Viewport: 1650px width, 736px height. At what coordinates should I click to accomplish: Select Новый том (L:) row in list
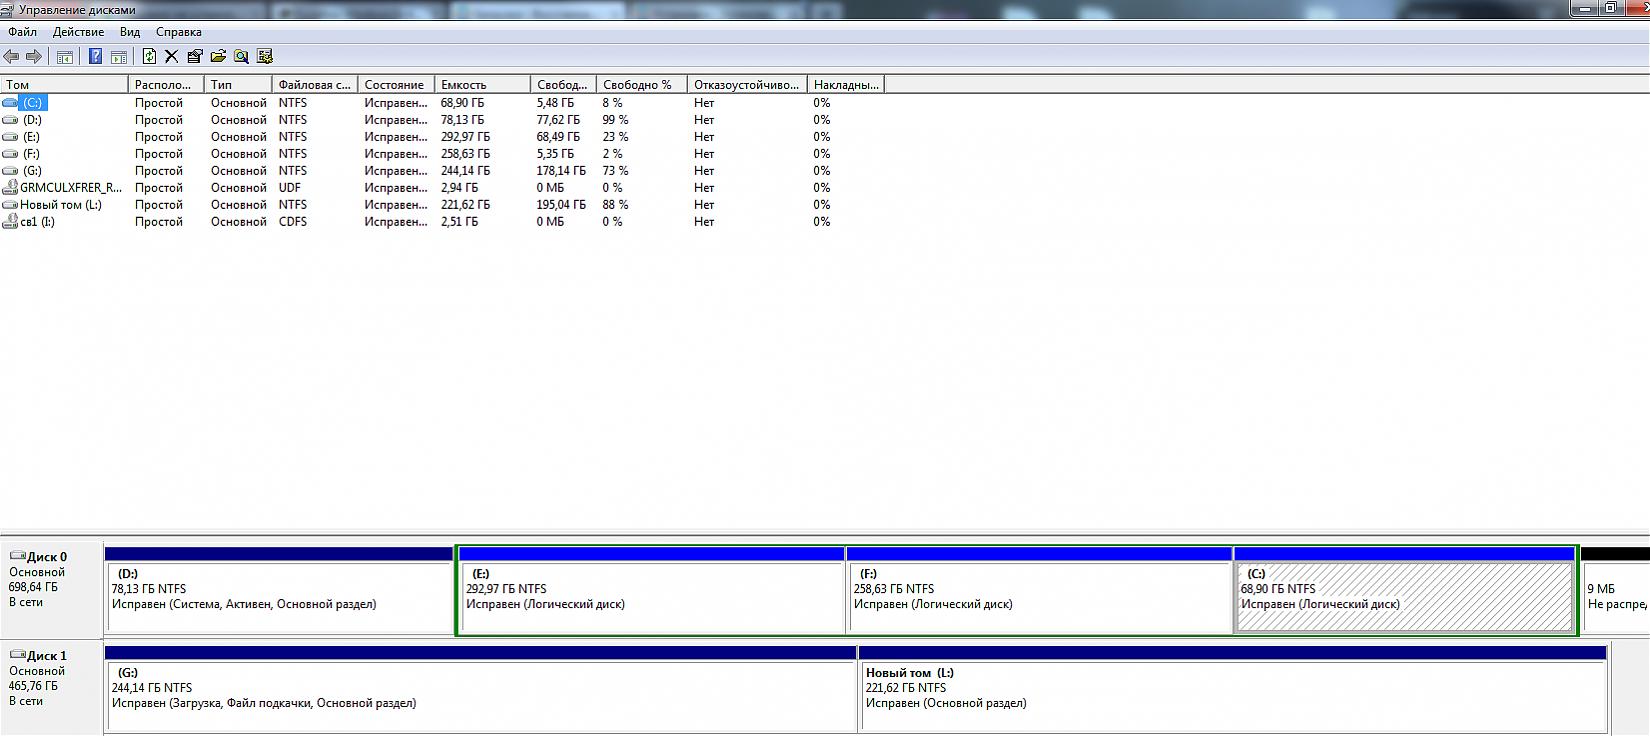pyautogui.click(x=60, y=205)
